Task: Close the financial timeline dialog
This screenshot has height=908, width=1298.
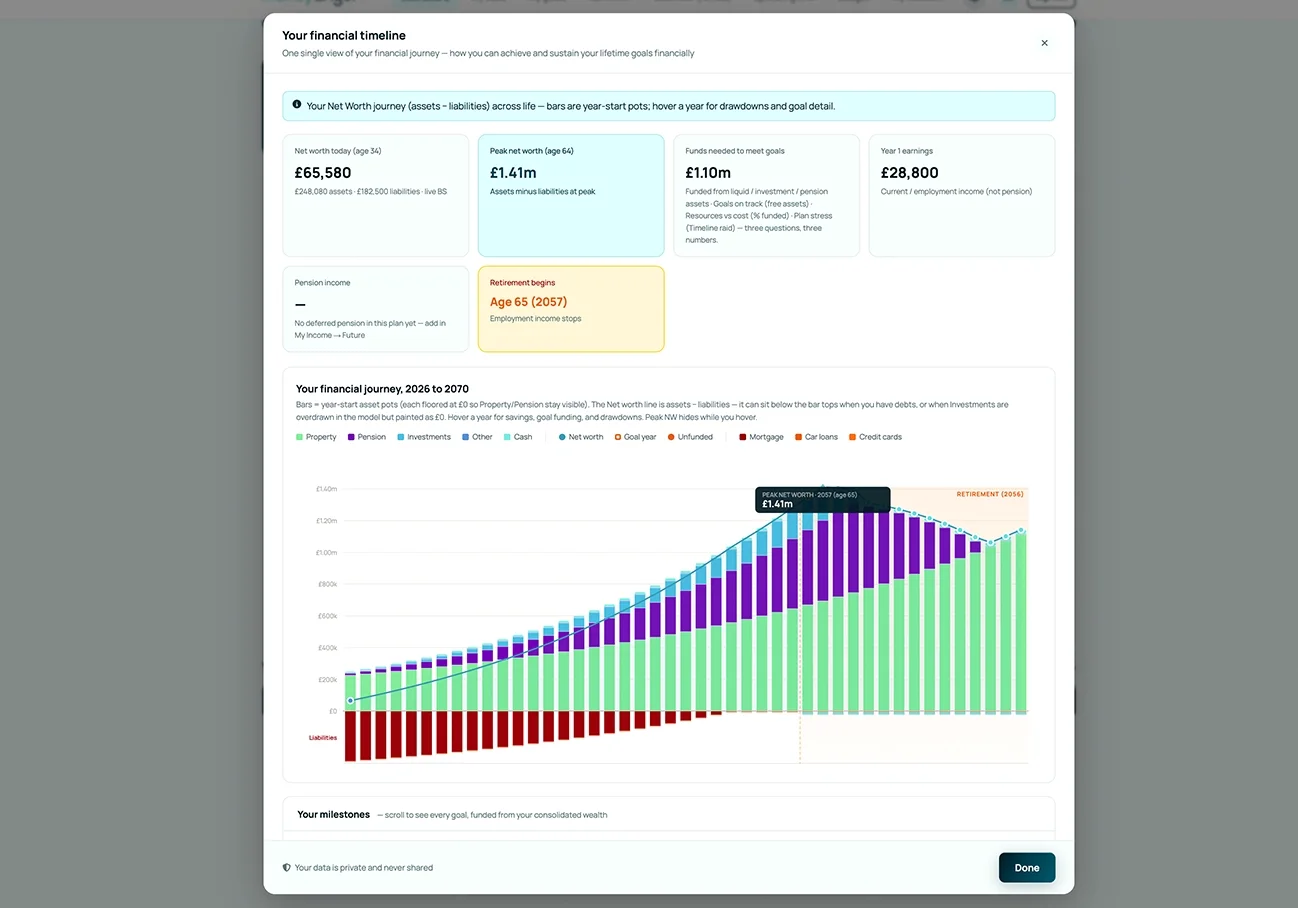Action: 1044,43
